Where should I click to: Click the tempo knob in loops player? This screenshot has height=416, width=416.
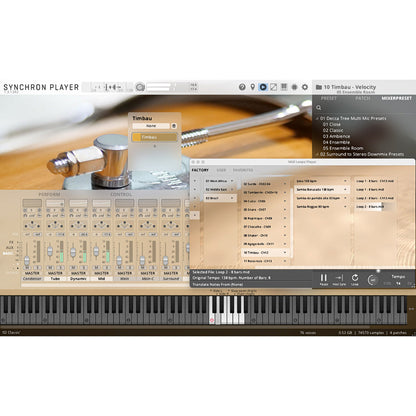(372, 280)
